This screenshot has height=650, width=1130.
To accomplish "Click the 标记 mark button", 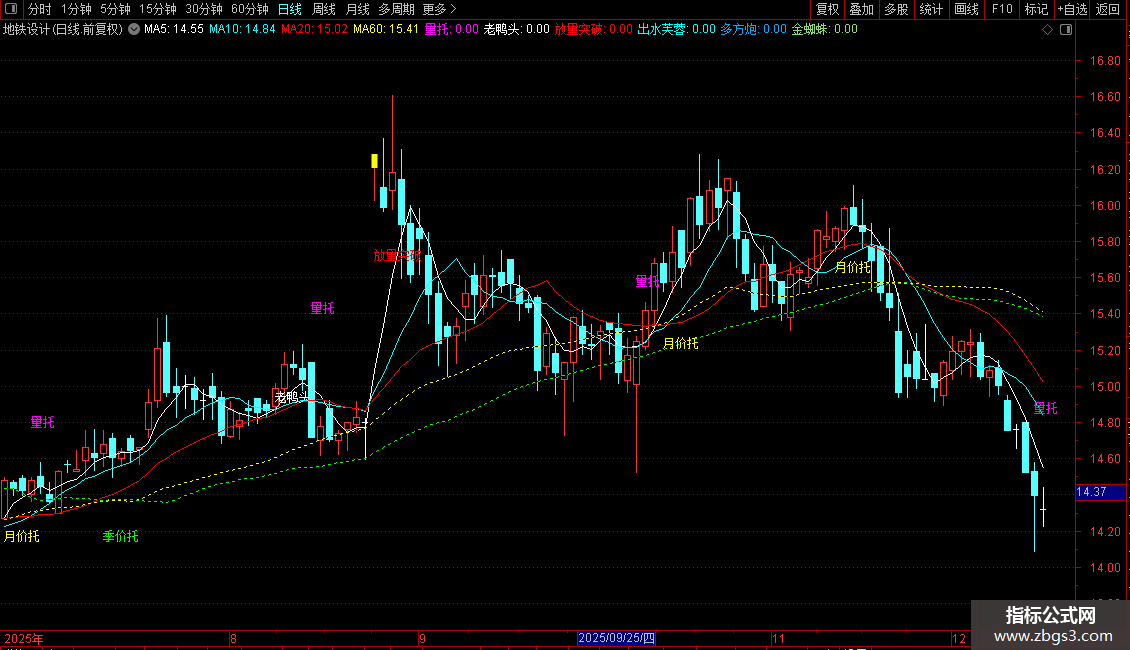I will (1036, 9).
